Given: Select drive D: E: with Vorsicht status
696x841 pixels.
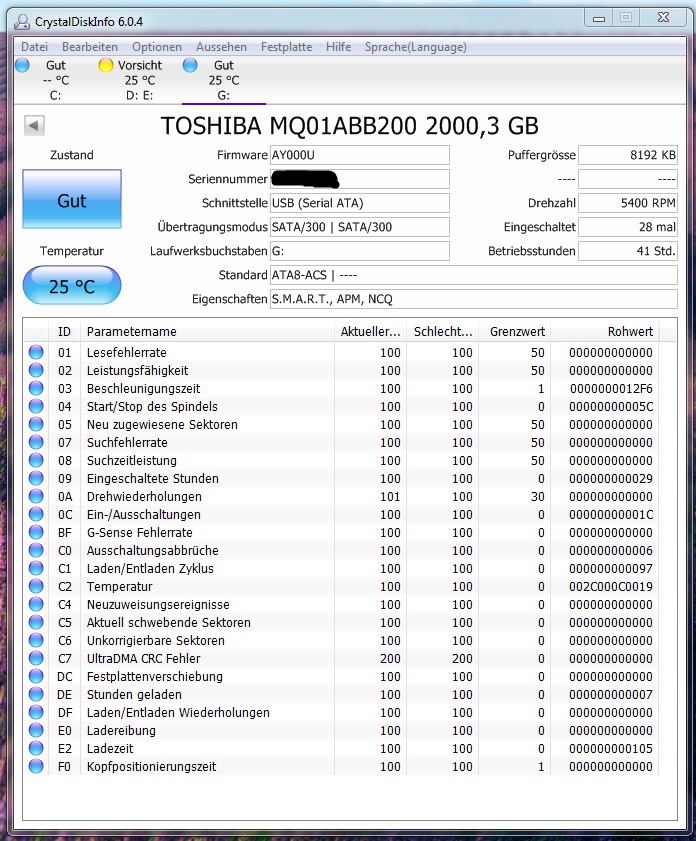Looking at the screenshot, I should coord(139,80).
